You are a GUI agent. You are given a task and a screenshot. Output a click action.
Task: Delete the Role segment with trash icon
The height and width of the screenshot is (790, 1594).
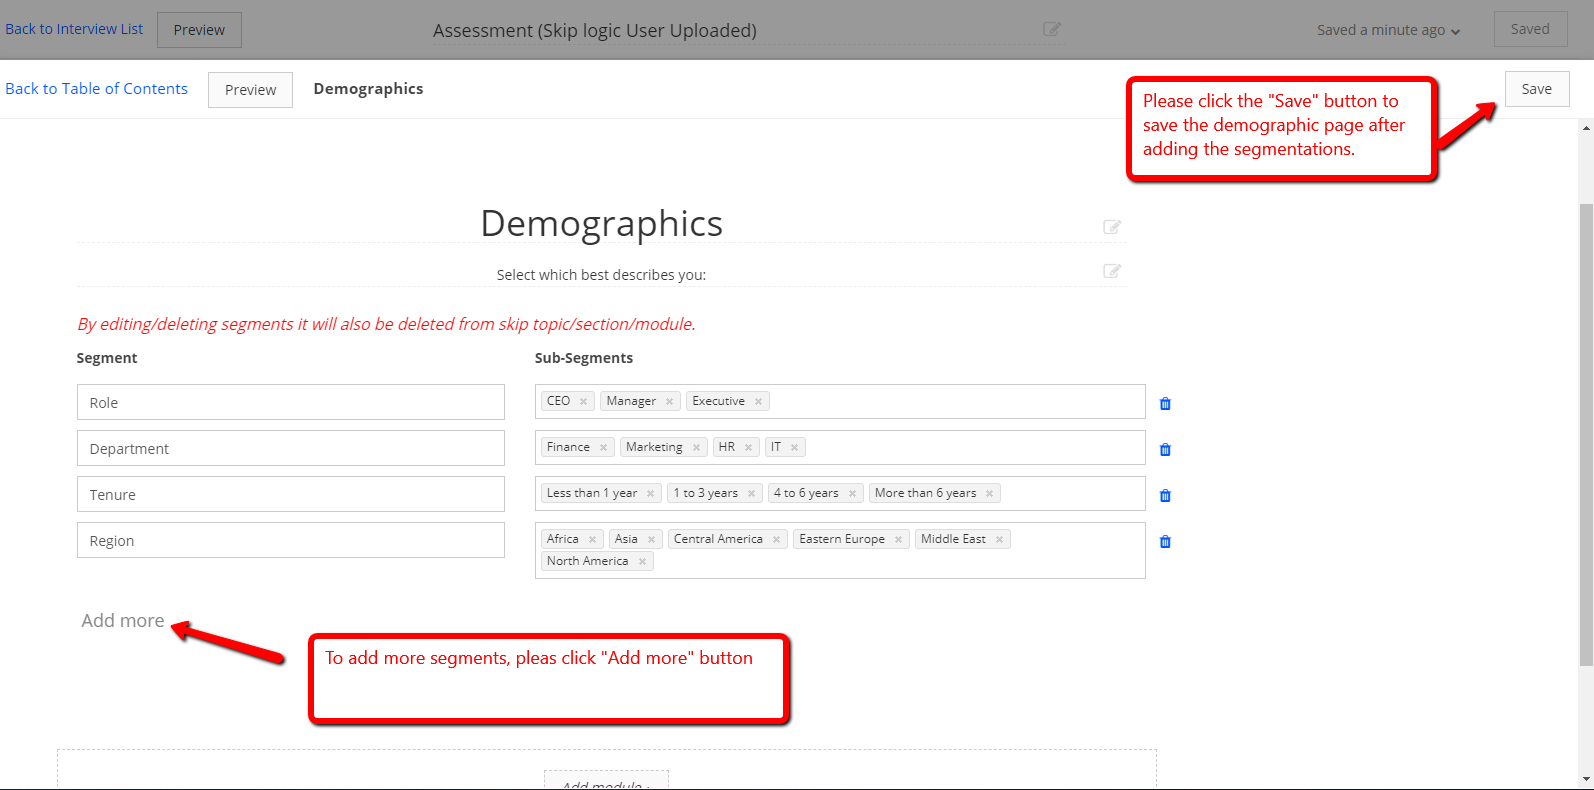pyautogui.click(x=1165, y=404)
